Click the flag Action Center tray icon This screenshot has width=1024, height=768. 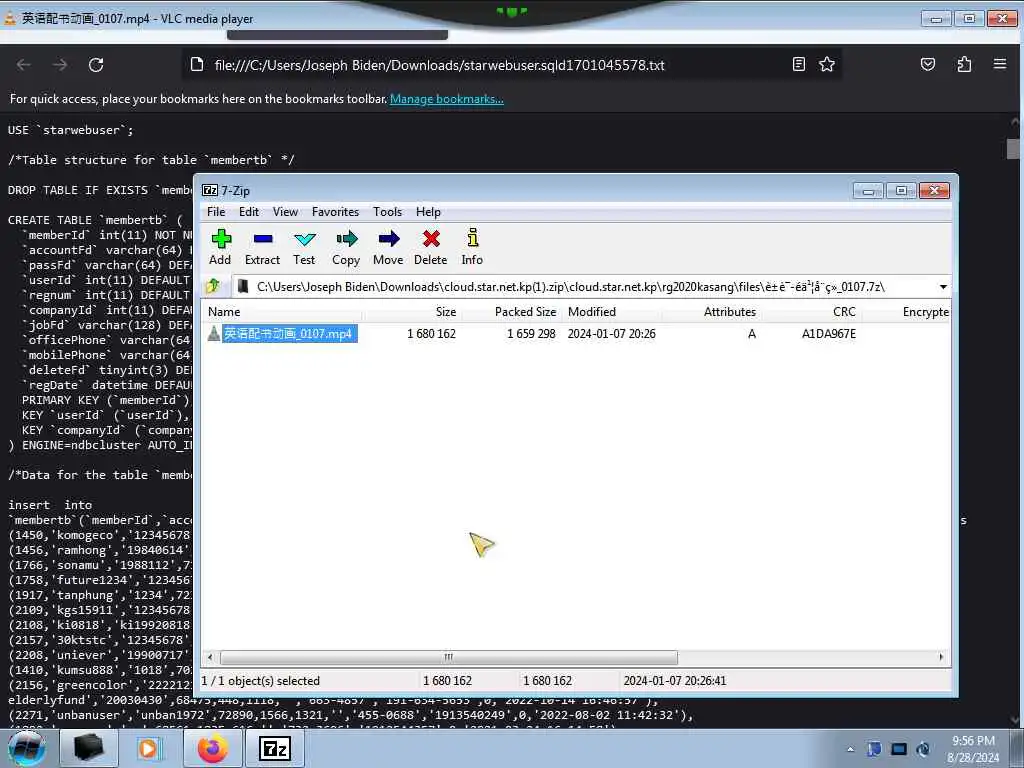[874, 749]
